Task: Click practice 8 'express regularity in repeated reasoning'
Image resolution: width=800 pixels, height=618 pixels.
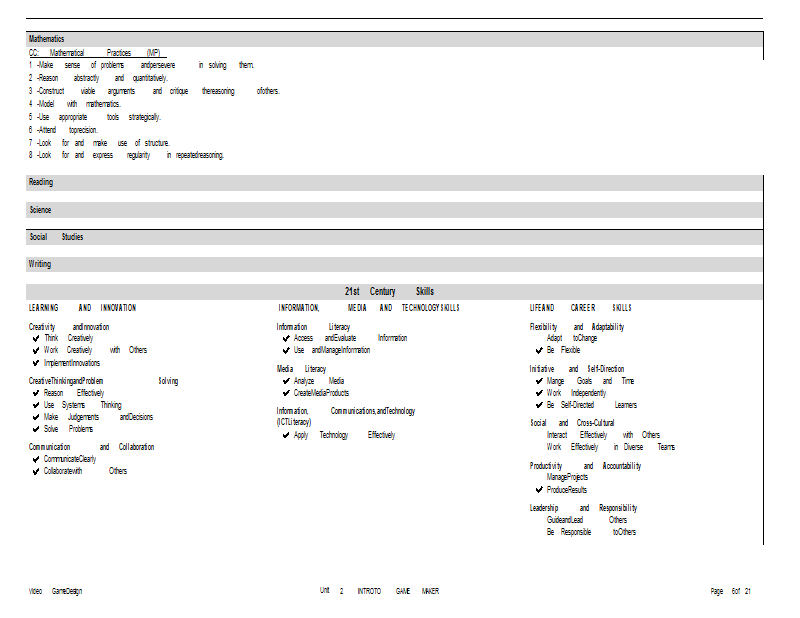Action: click(x=126, y=155)
